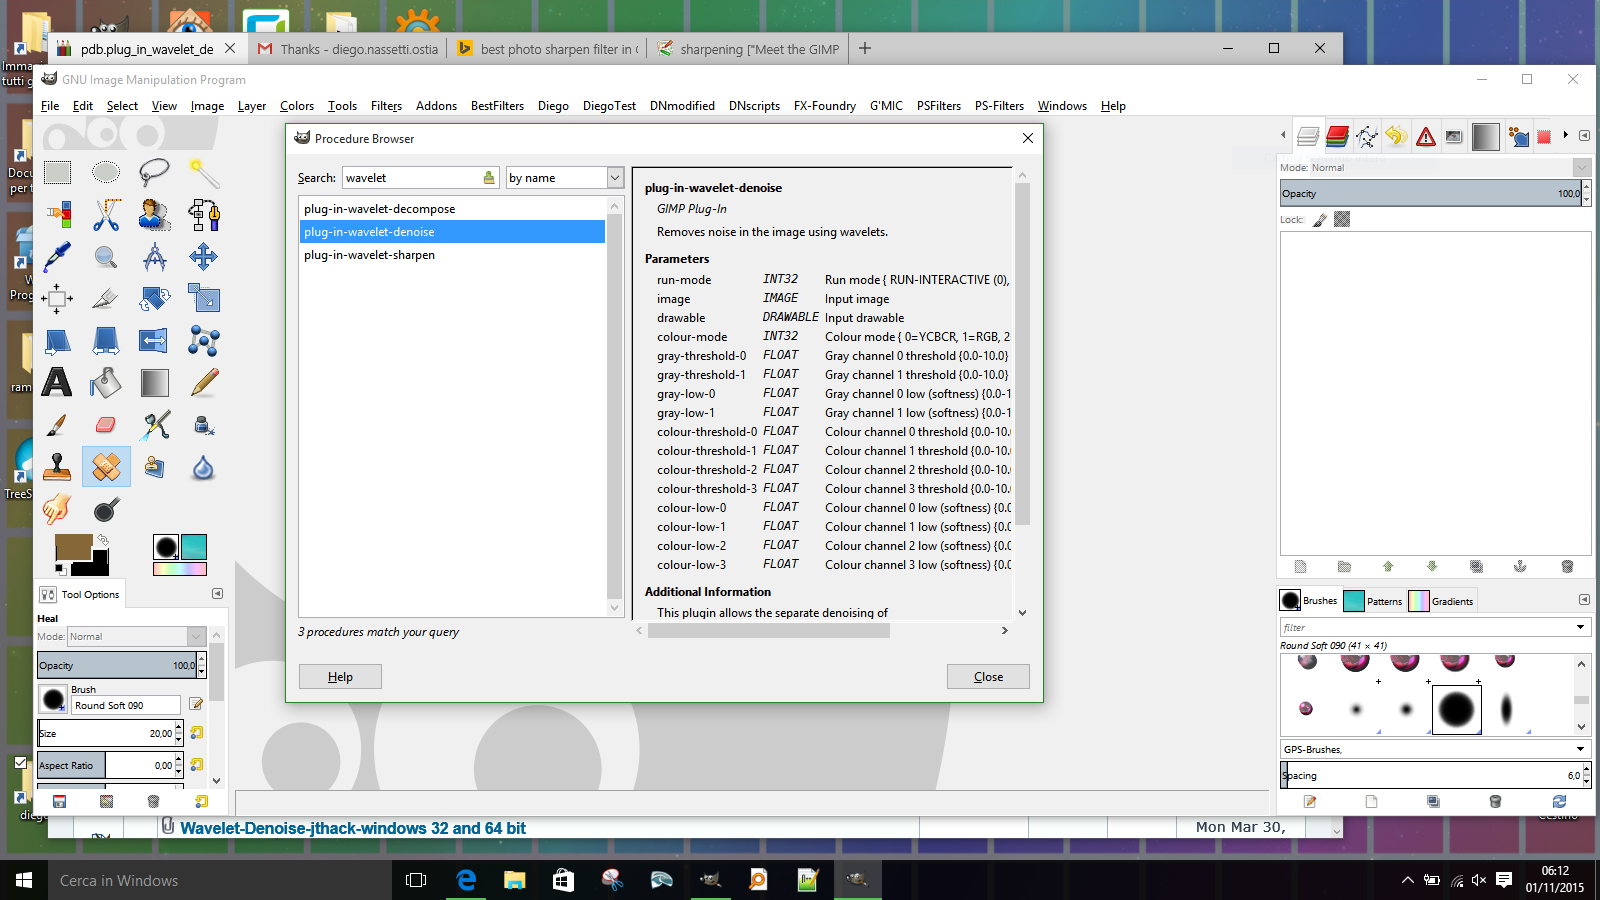
Task: Click the Close button in Procedure Browser
Action: point(988,677)
